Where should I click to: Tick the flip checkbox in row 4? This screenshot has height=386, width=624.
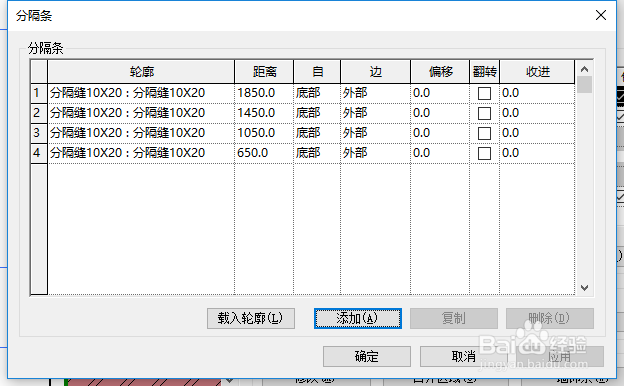[484, 153]
